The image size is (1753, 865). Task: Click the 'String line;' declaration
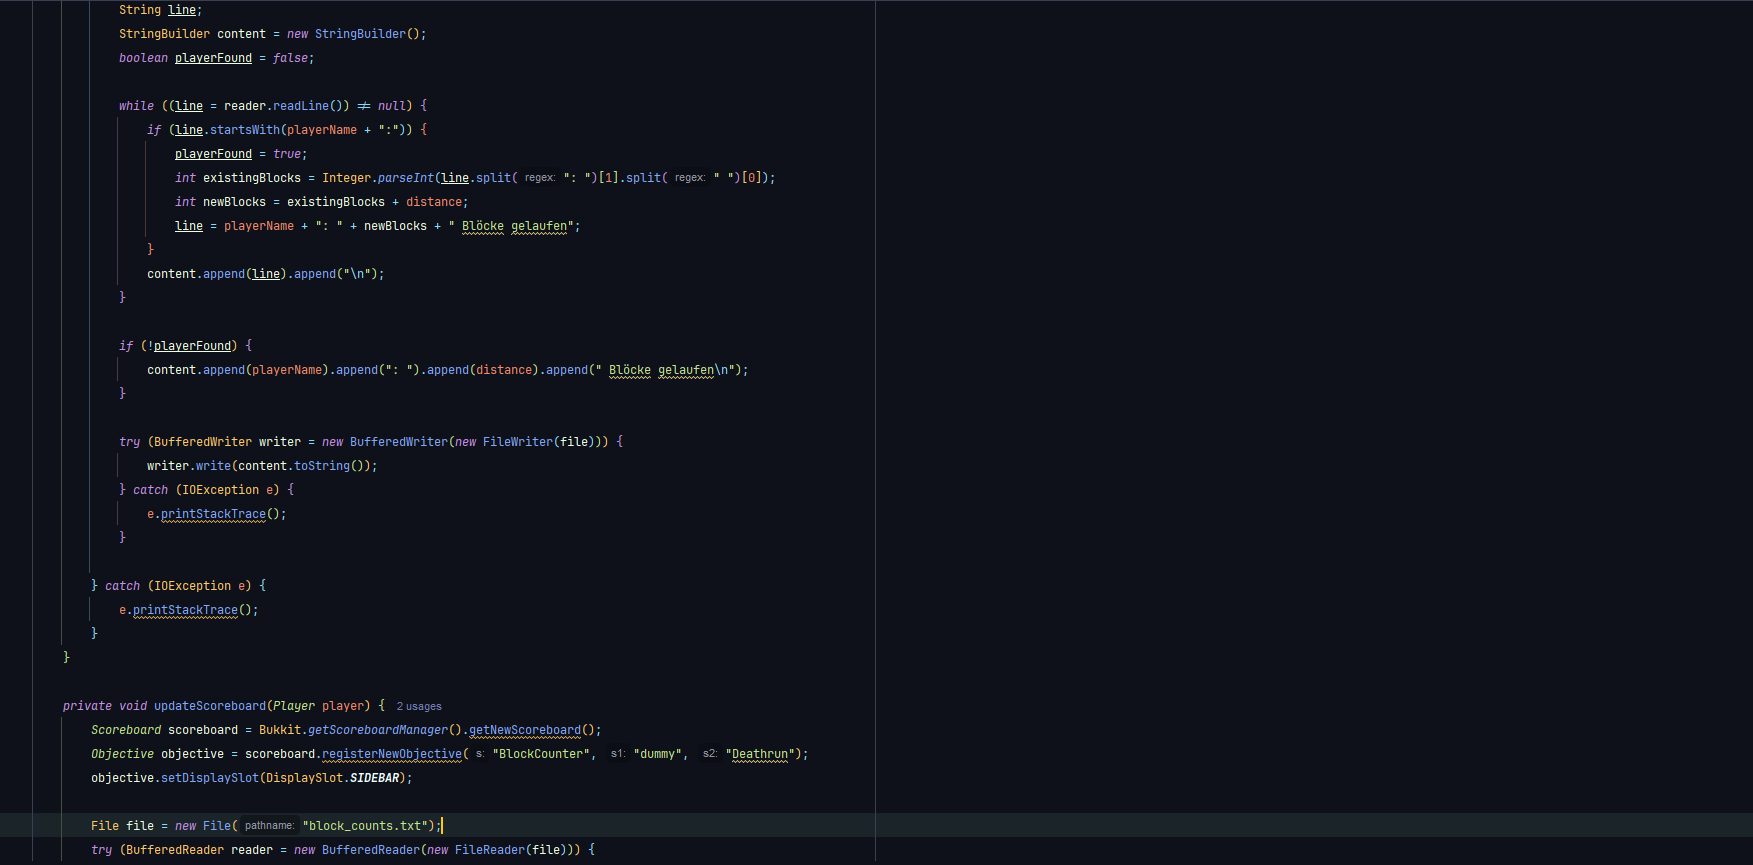[x=161, y=10]
